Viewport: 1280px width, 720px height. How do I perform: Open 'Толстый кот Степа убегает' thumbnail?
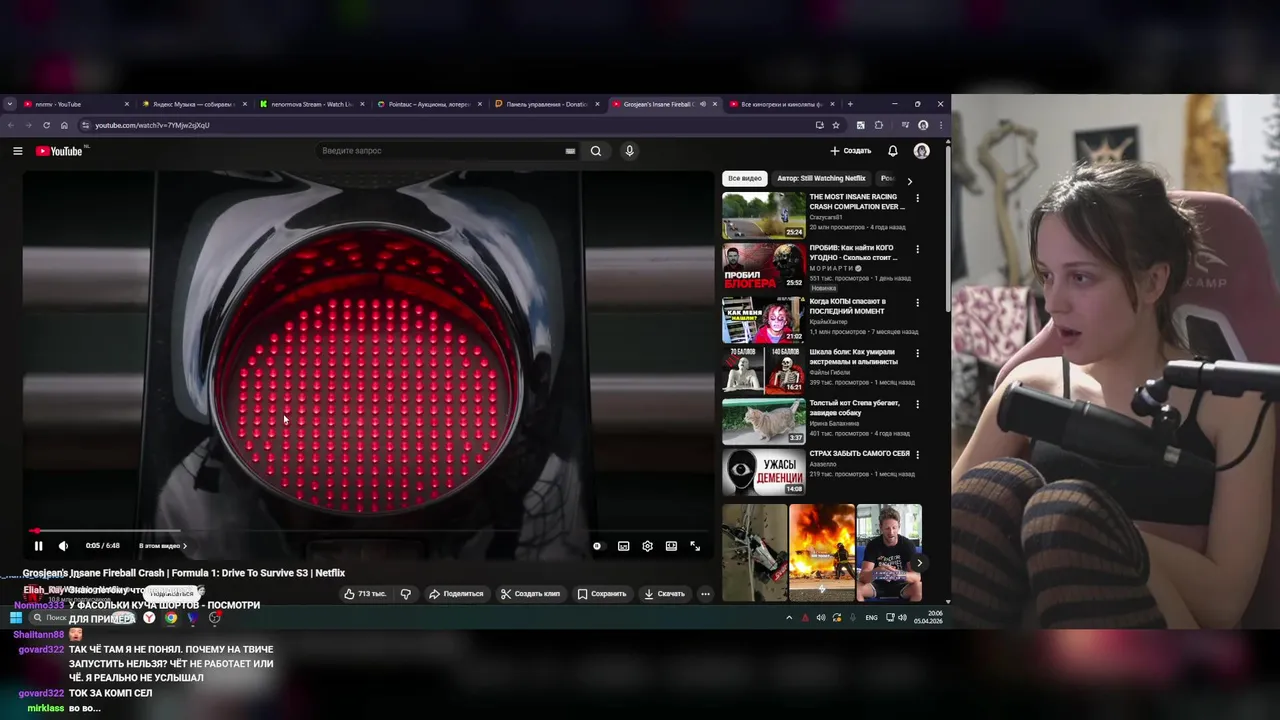[x=764, y=421]
